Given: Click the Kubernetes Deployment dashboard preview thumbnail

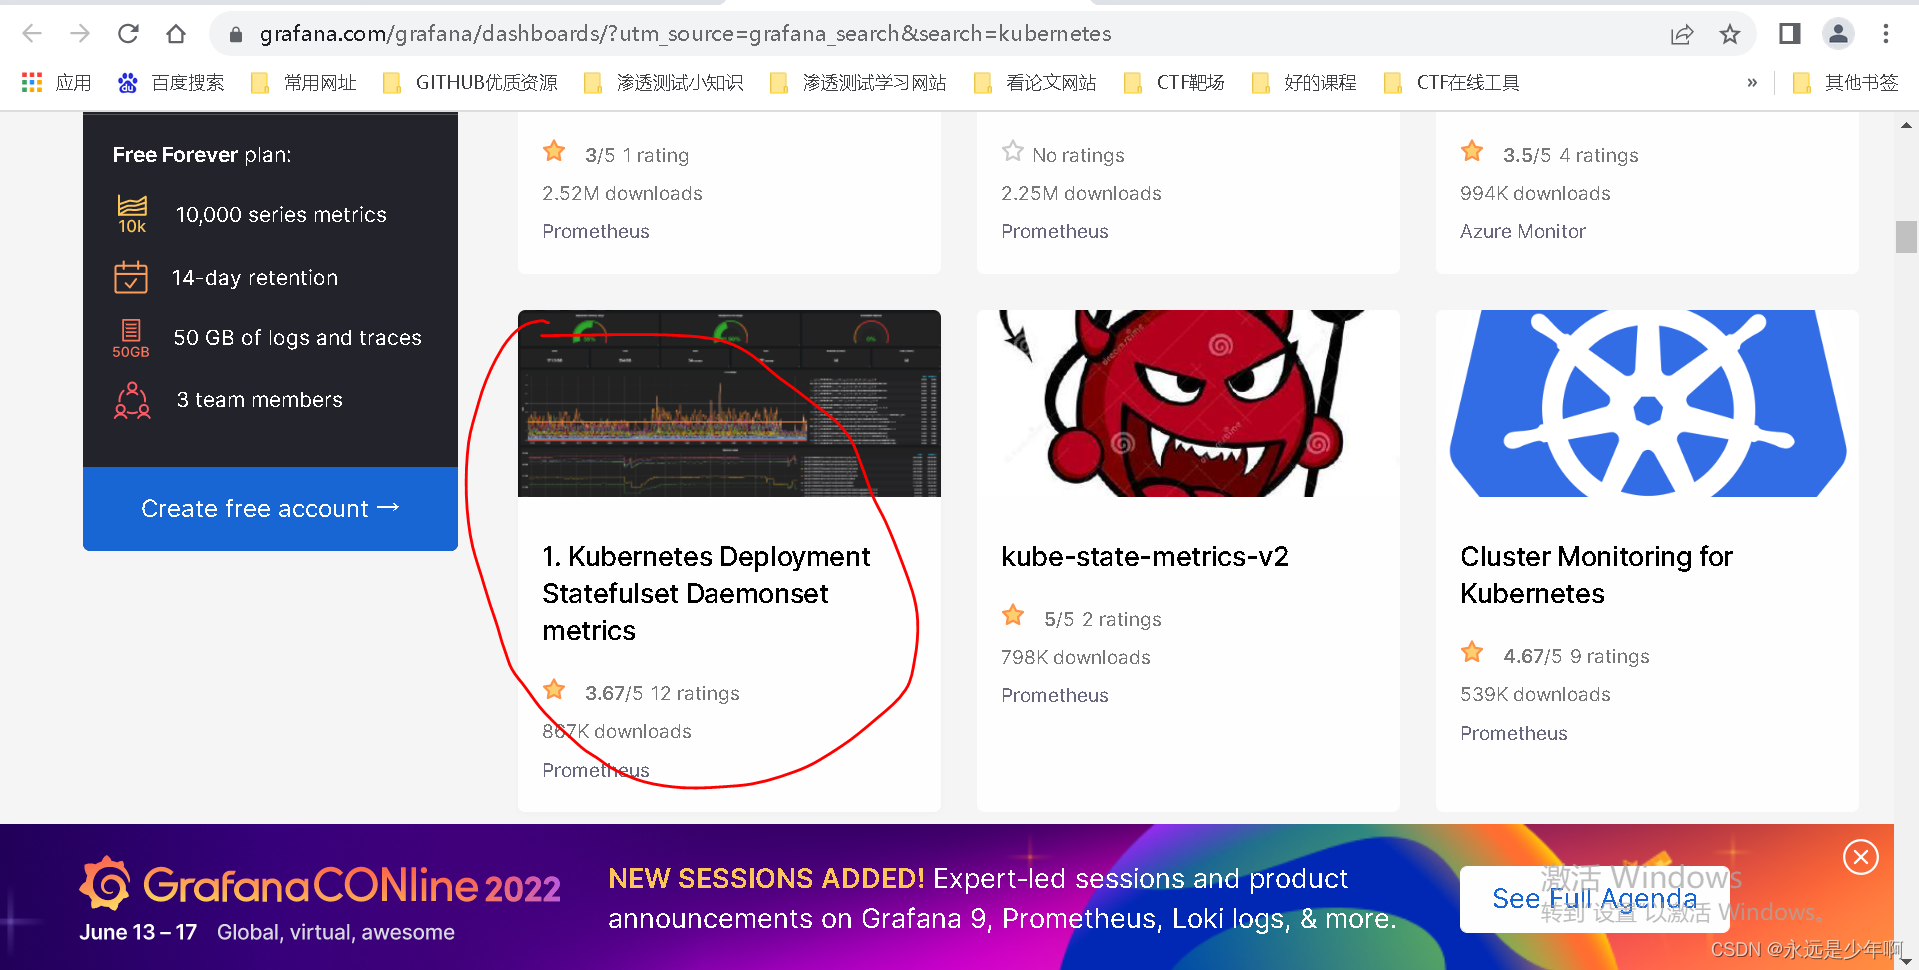Looking at the screenshot, I should tap(729, 403).
